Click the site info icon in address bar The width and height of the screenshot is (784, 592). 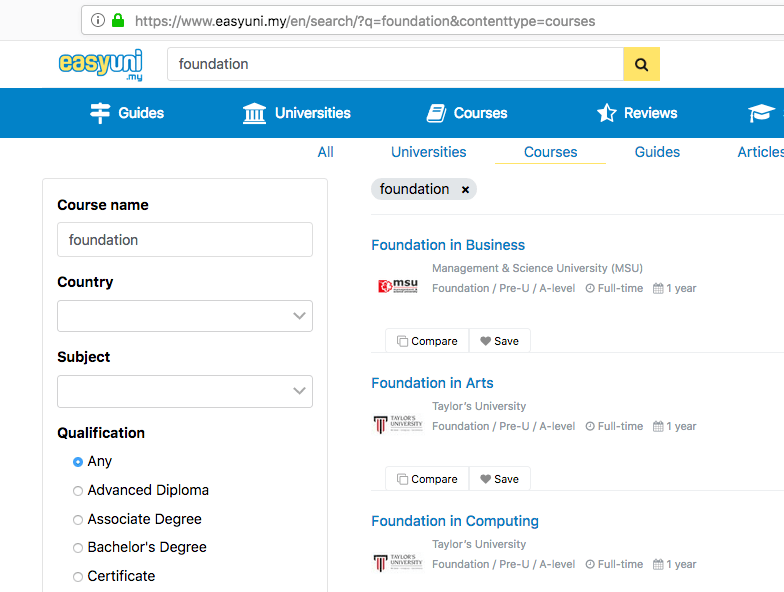click(x=98, y=20)
